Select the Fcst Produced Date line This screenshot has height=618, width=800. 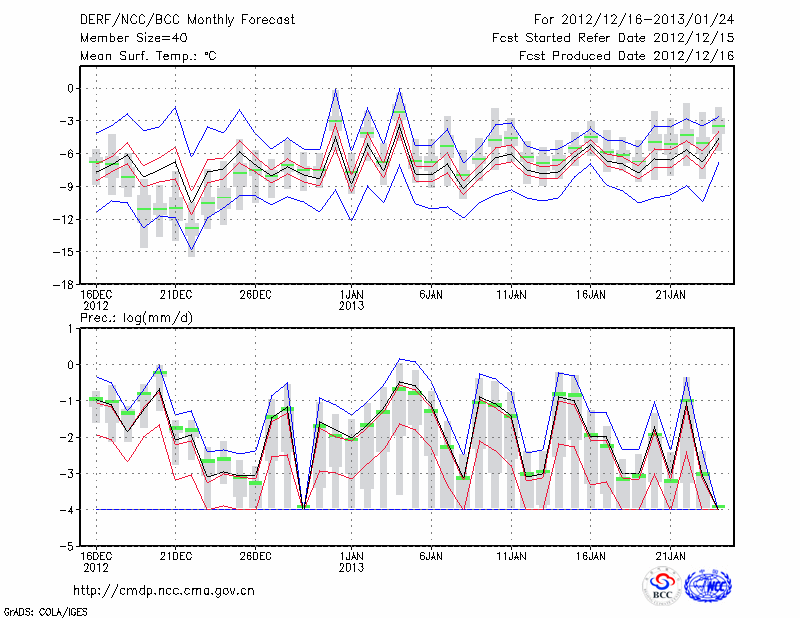(640, 56)
